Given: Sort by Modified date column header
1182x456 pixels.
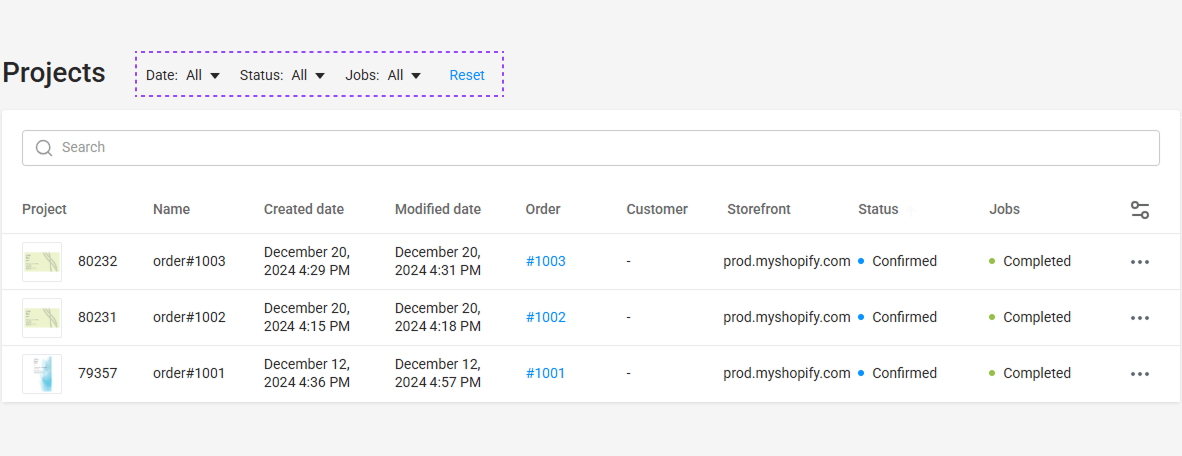Looking at the screenshot, I should tap(438, 210).
